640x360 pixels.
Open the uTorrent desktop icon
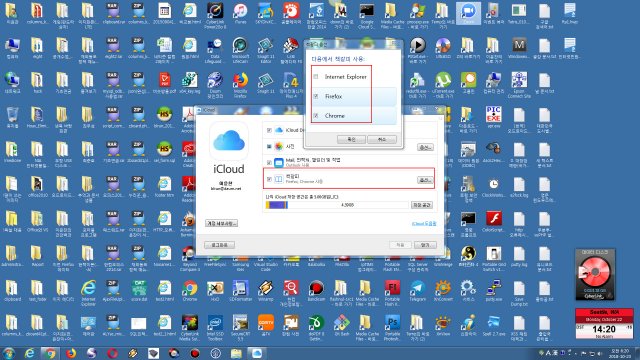coord(443,83)
